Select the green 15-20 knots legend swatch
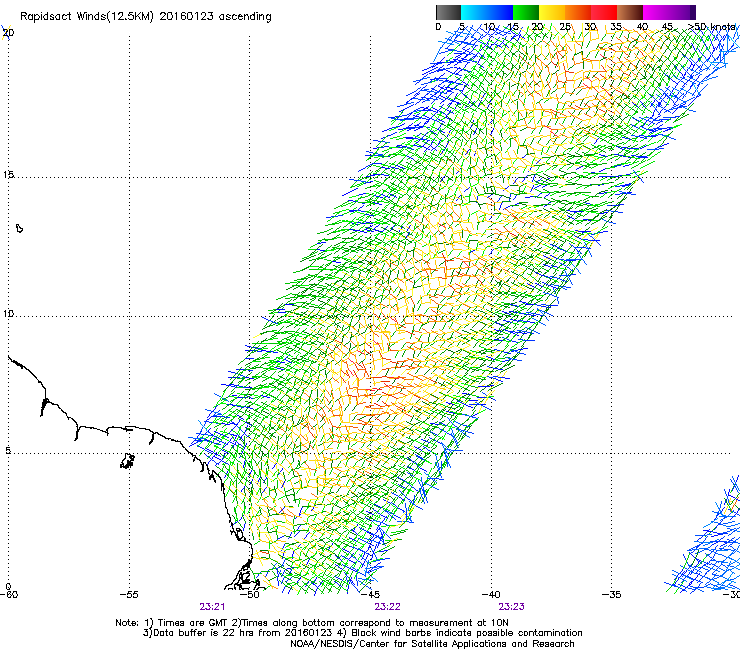 click(x=526, y=12)
